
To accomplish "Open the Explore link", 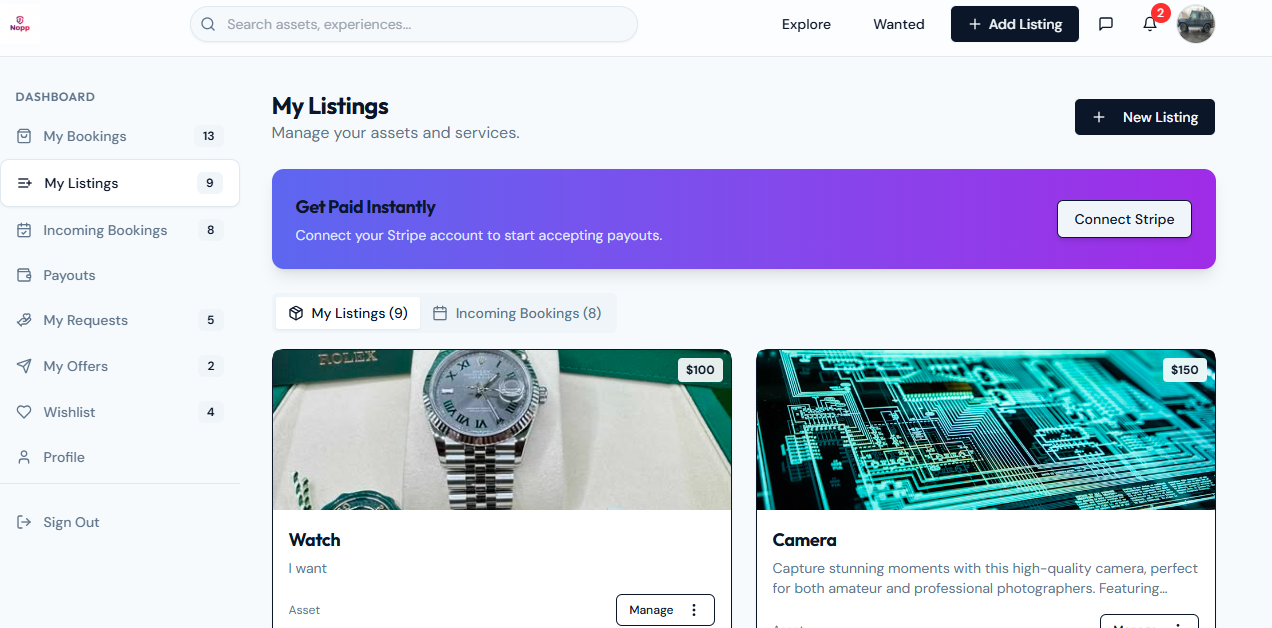I will 806,24.
